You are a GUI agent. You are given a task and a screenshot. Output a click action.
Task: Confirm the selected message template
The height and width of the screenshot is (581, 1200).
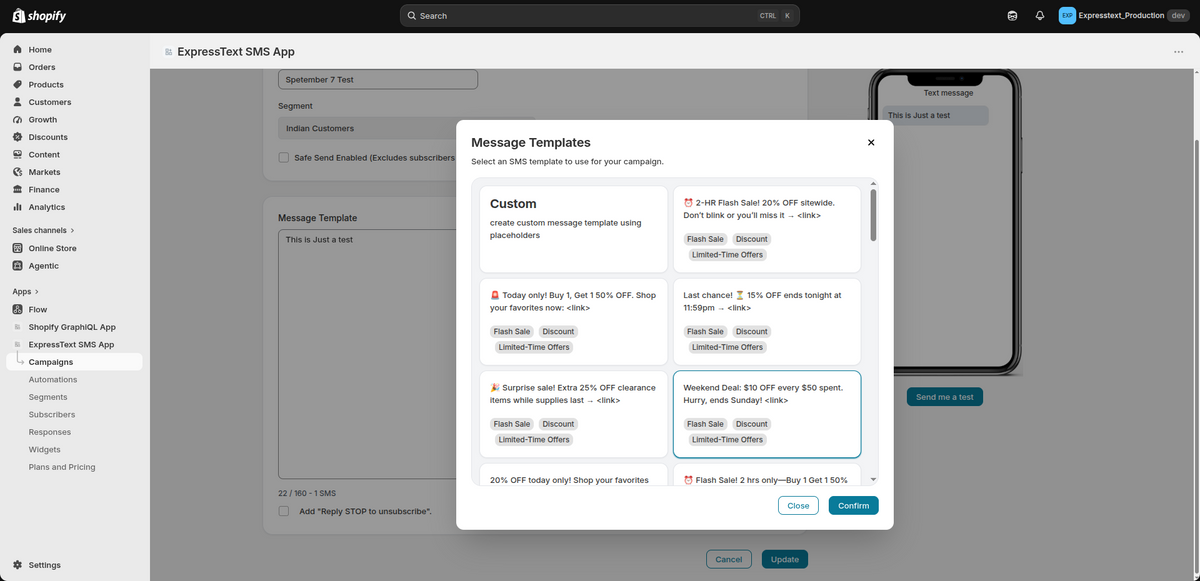click(x=854, y=506)
